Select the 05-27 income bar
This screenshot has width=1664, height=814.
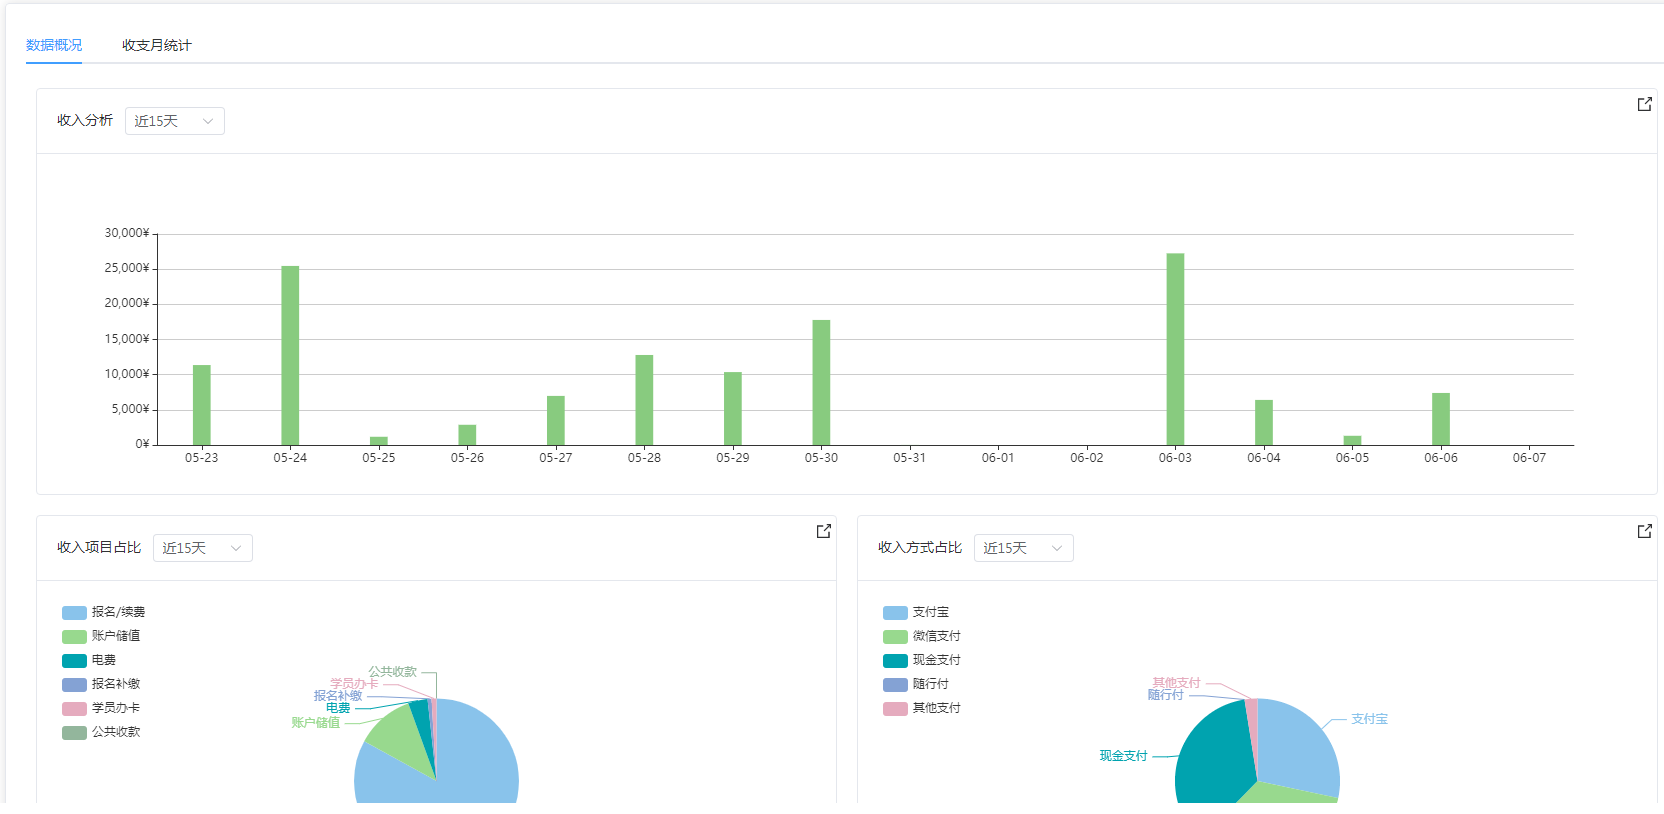click(x=556, y=420)
